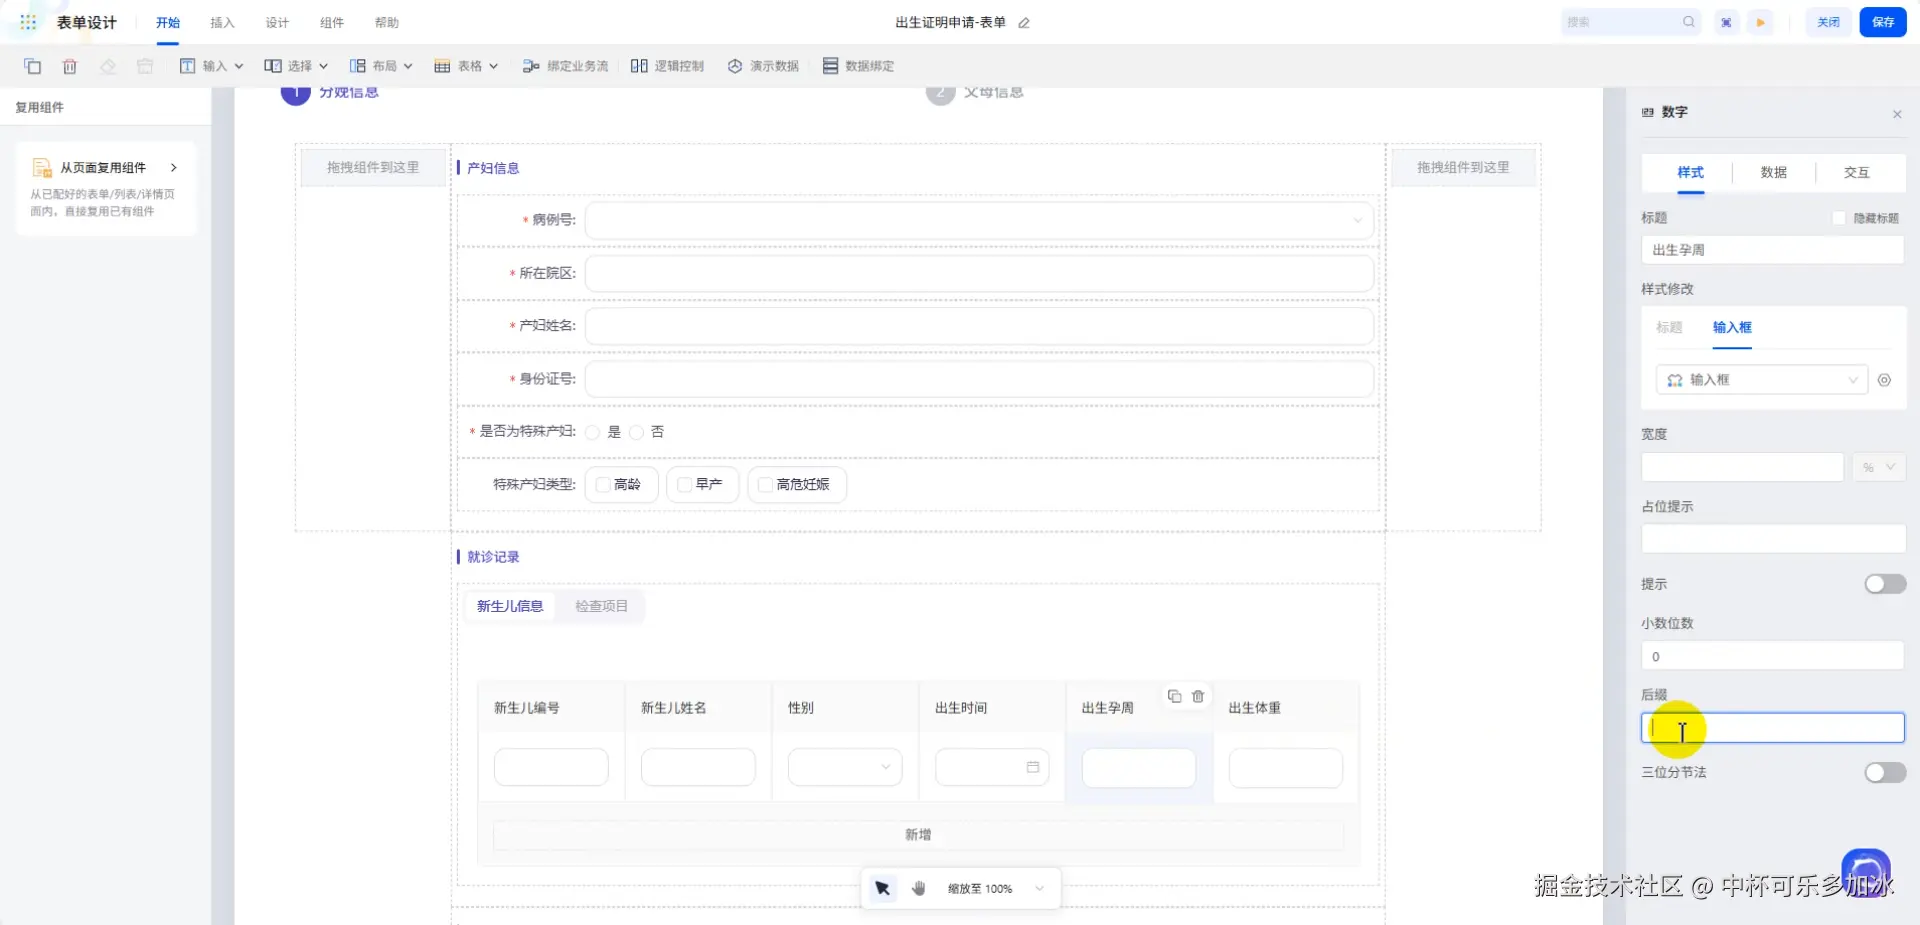
Task: Tick the 高龄 checkbox option
Action: click(x=603, y=485)
